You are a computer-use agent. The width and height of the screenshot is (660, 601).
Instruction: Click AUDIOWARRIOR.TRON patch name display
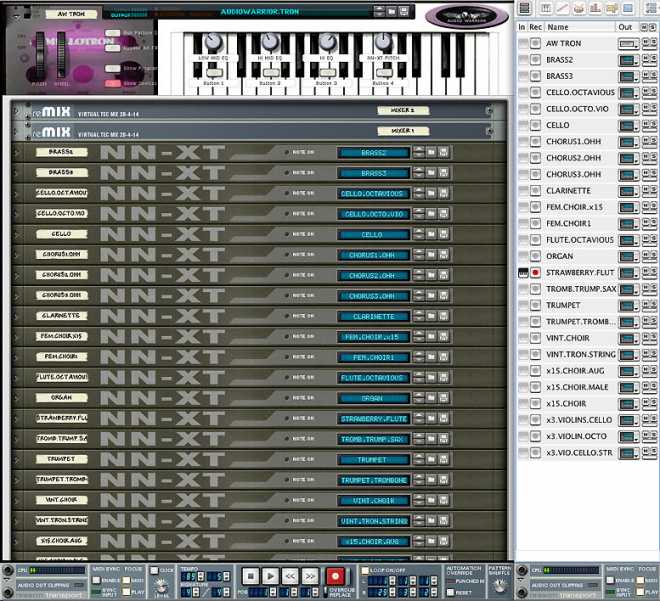pos(260,12)
